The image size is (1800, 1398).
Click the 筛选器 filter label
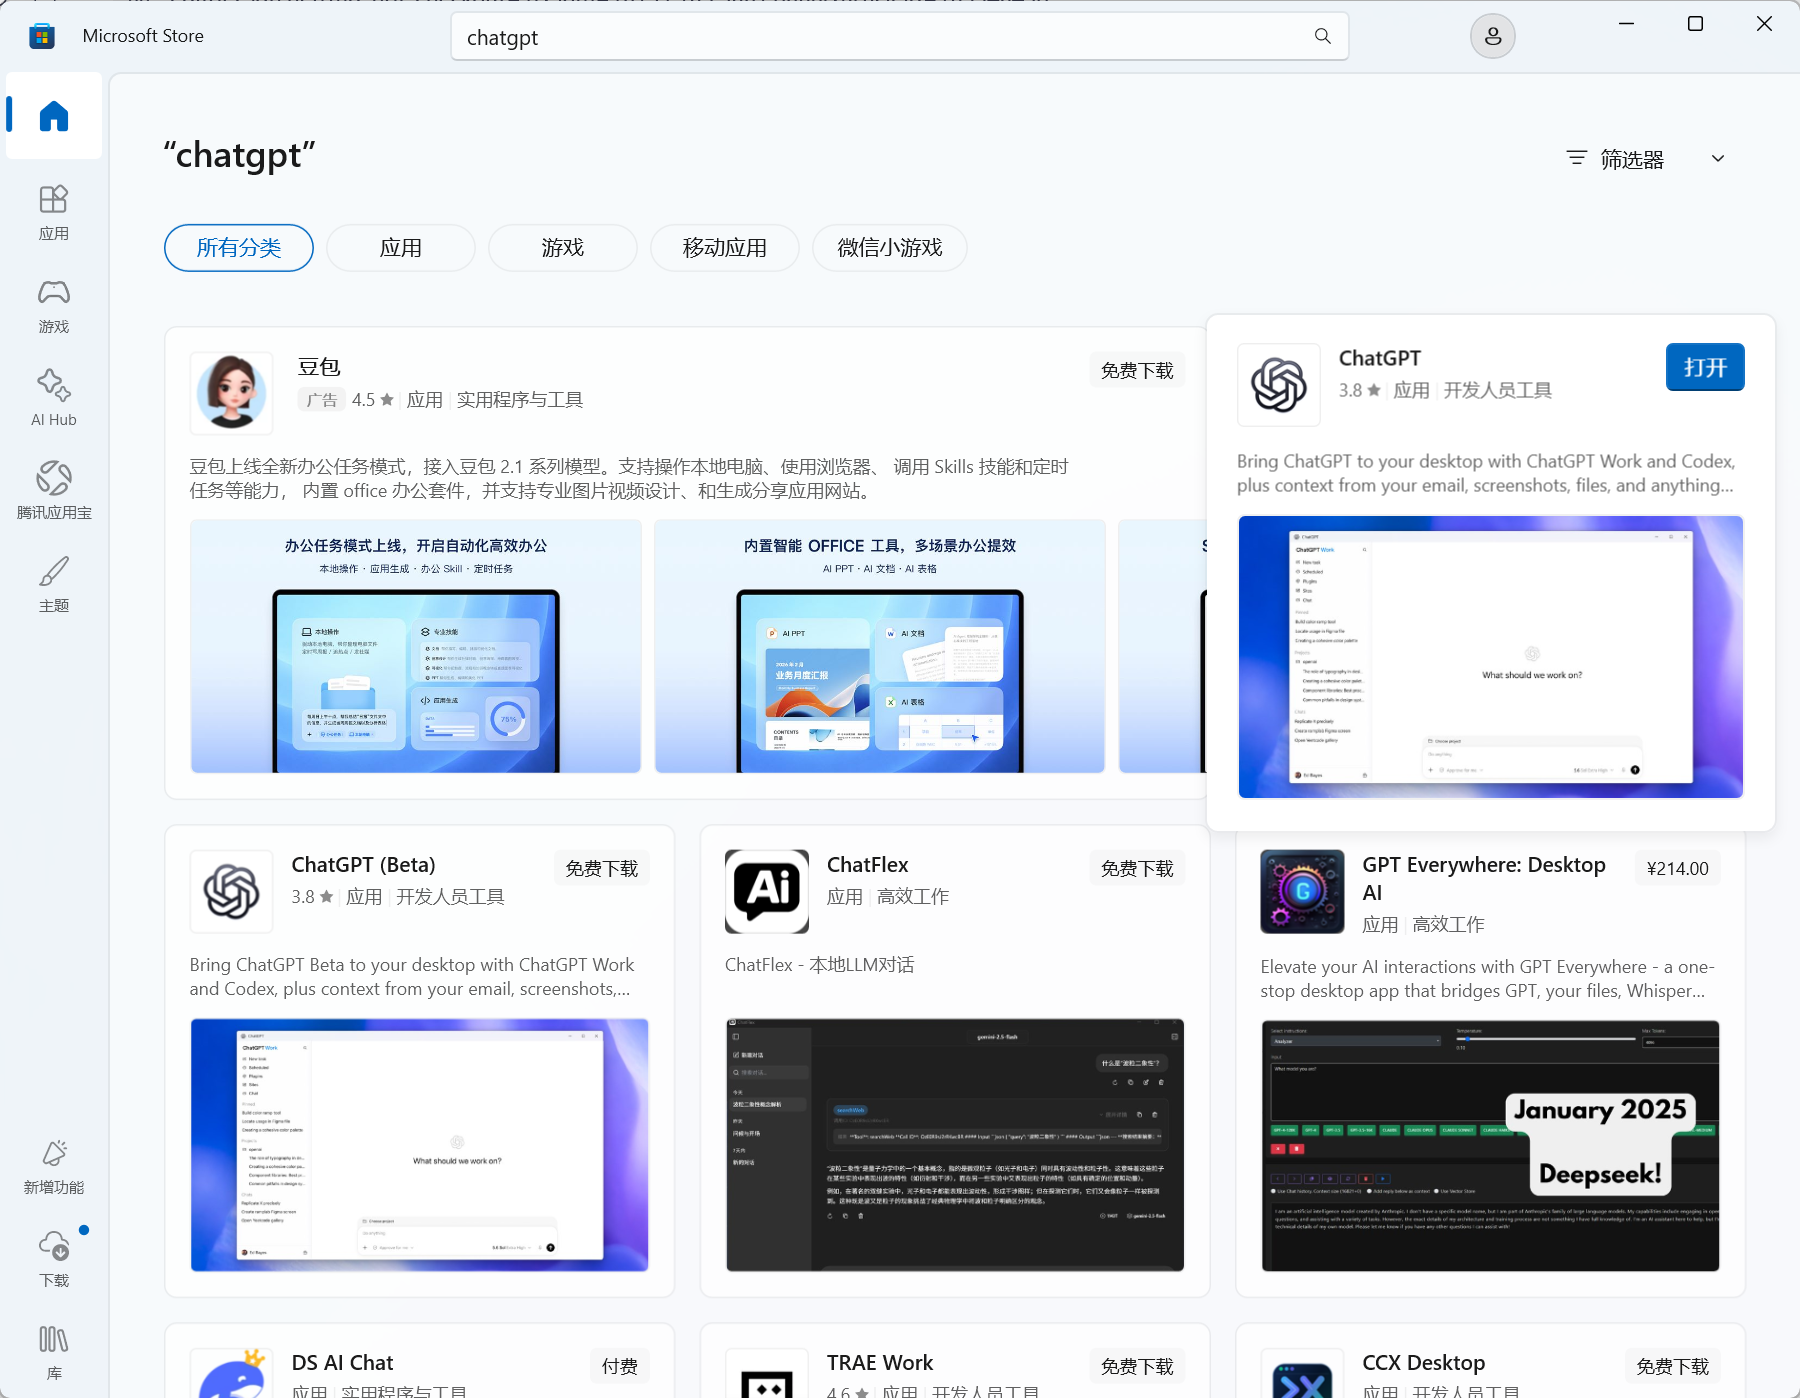[x=1632, y=159]
